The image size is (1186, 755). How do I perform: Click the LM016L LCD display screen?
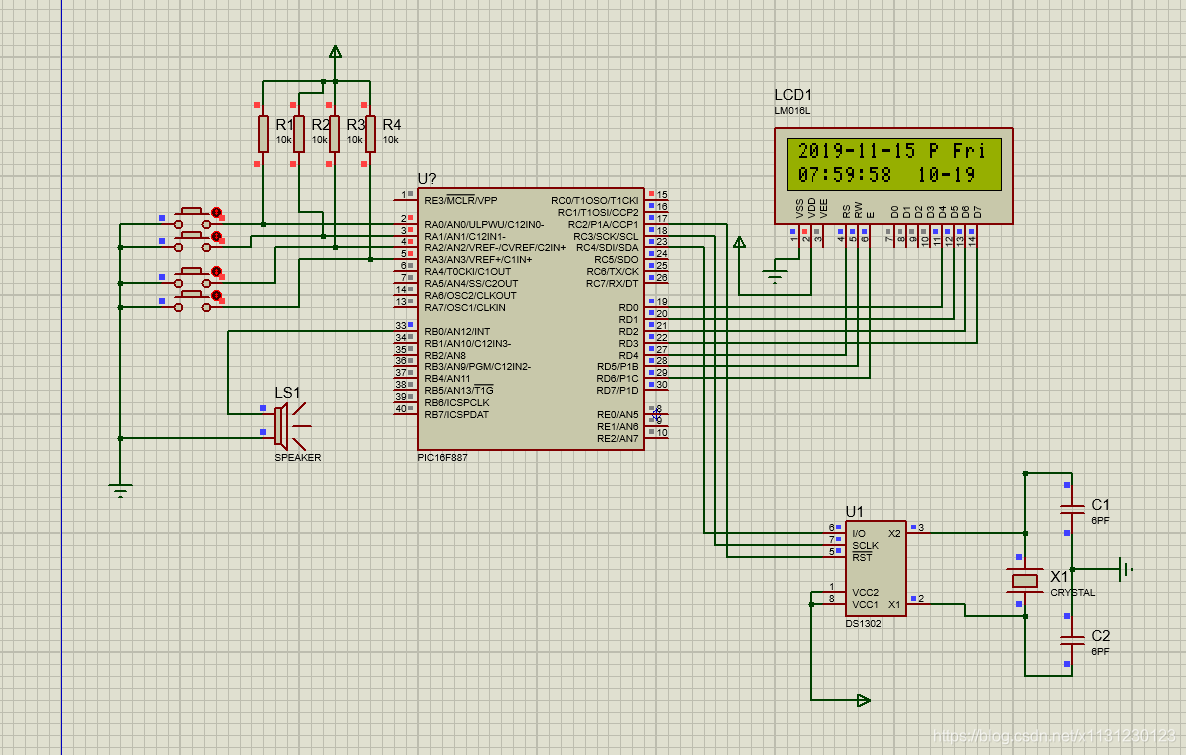tap(894, 163)
